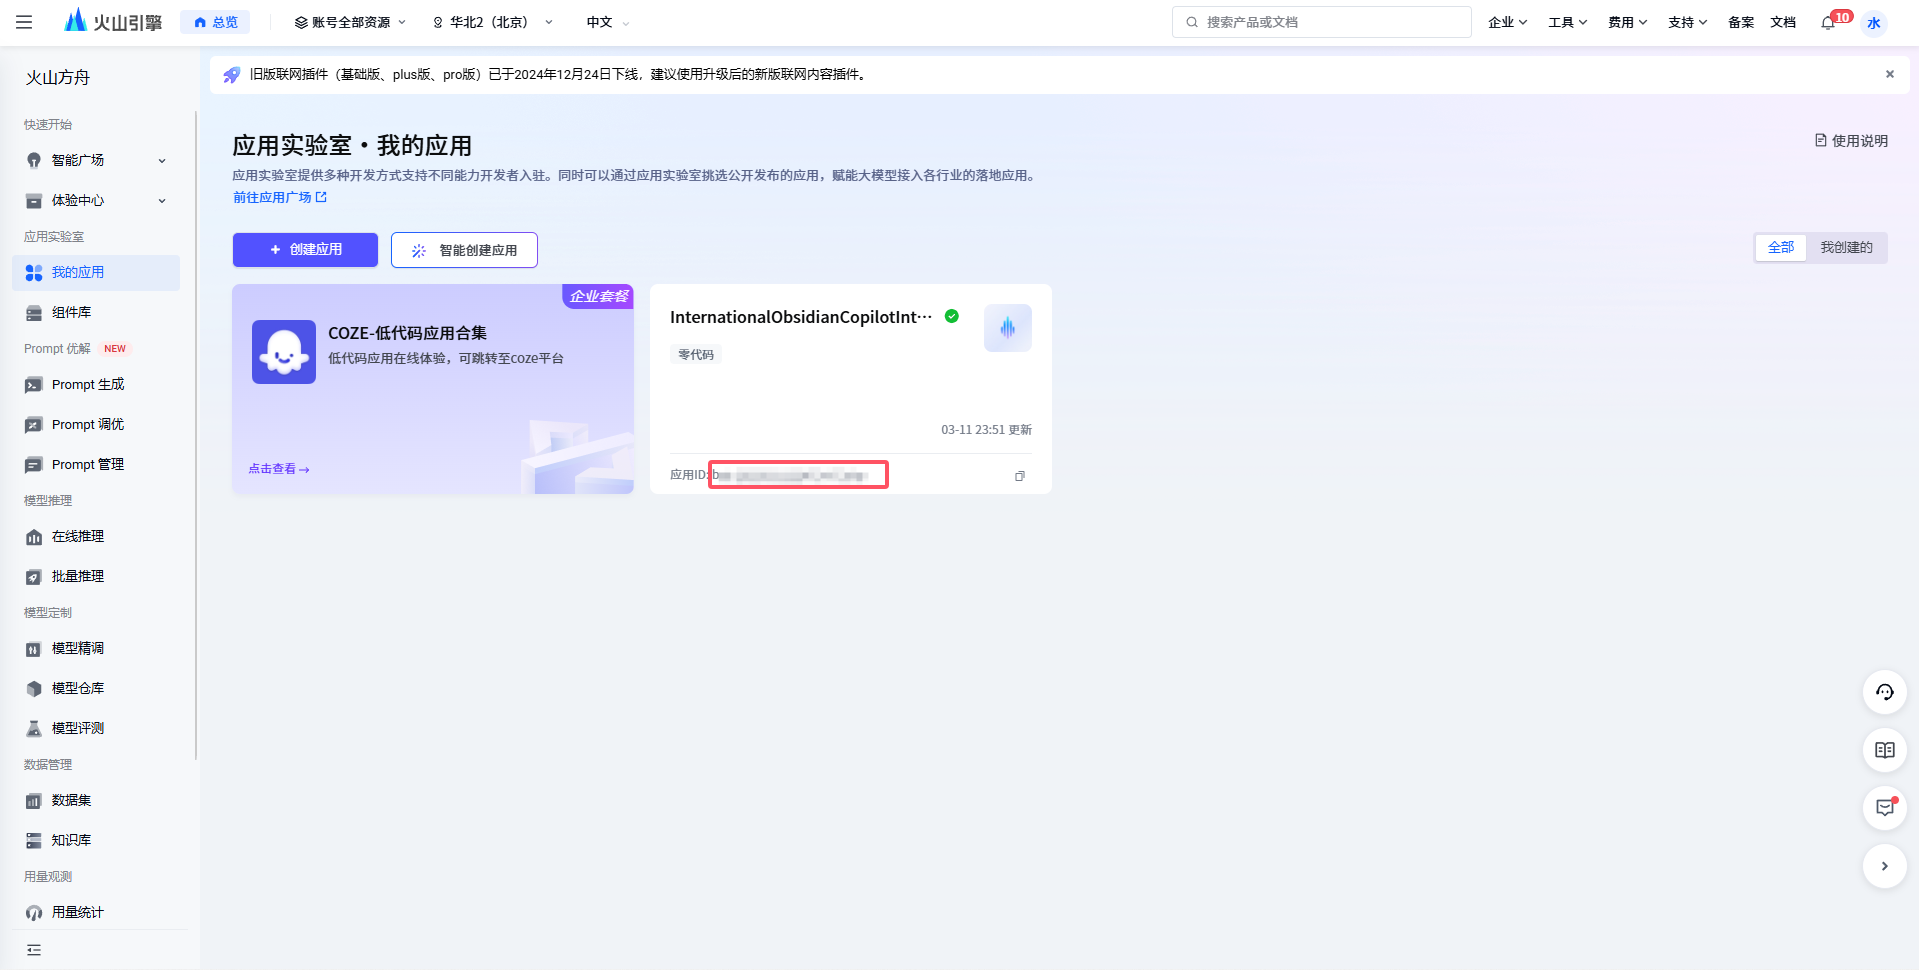Open the 华北2 (北京) region dropdown
The image size is (1919, 970).
[x=492, y=22]
